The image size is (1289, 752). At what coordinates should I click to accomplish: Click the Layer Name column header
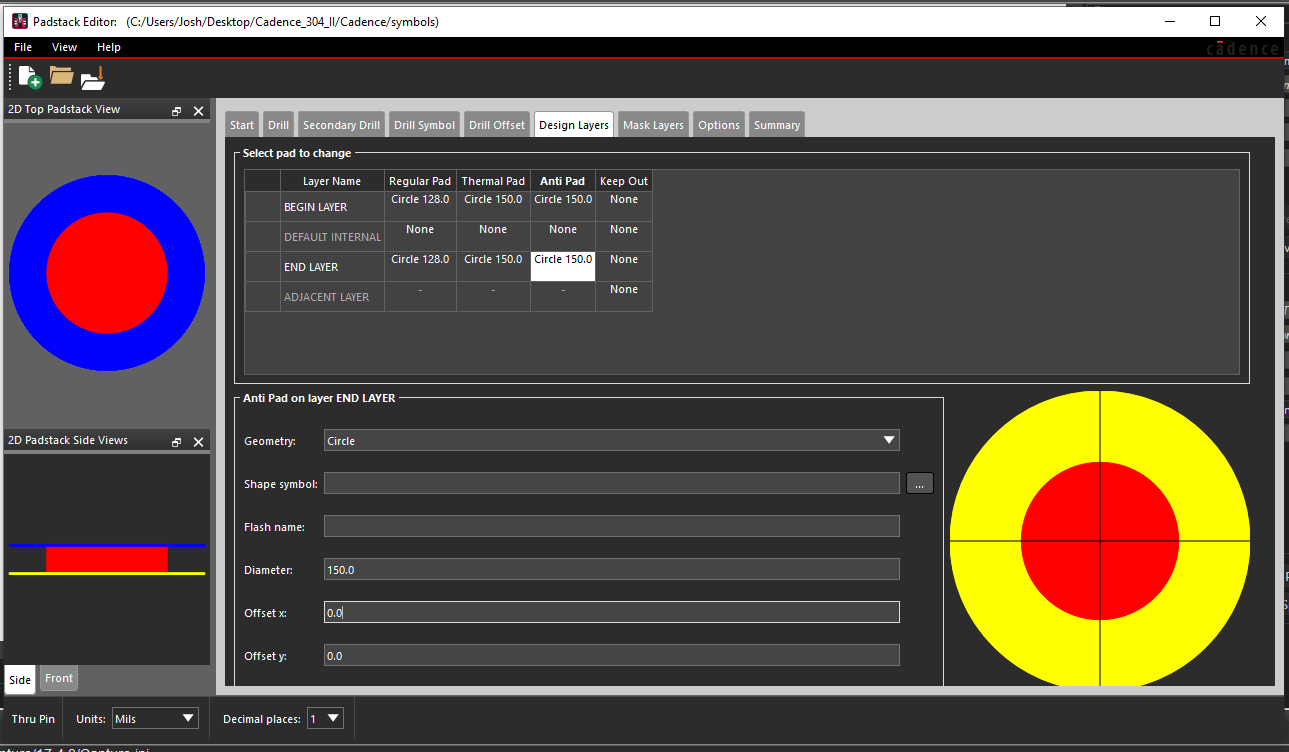(x=332, y=181)
